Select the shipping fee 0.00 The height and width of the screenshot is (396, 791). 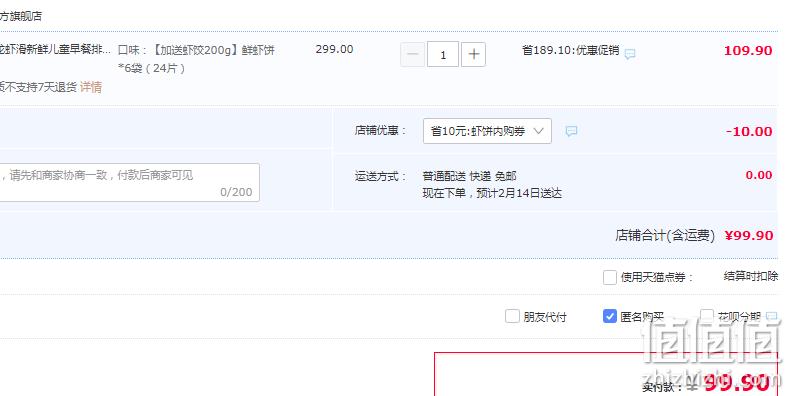click(x=759, y=175)
